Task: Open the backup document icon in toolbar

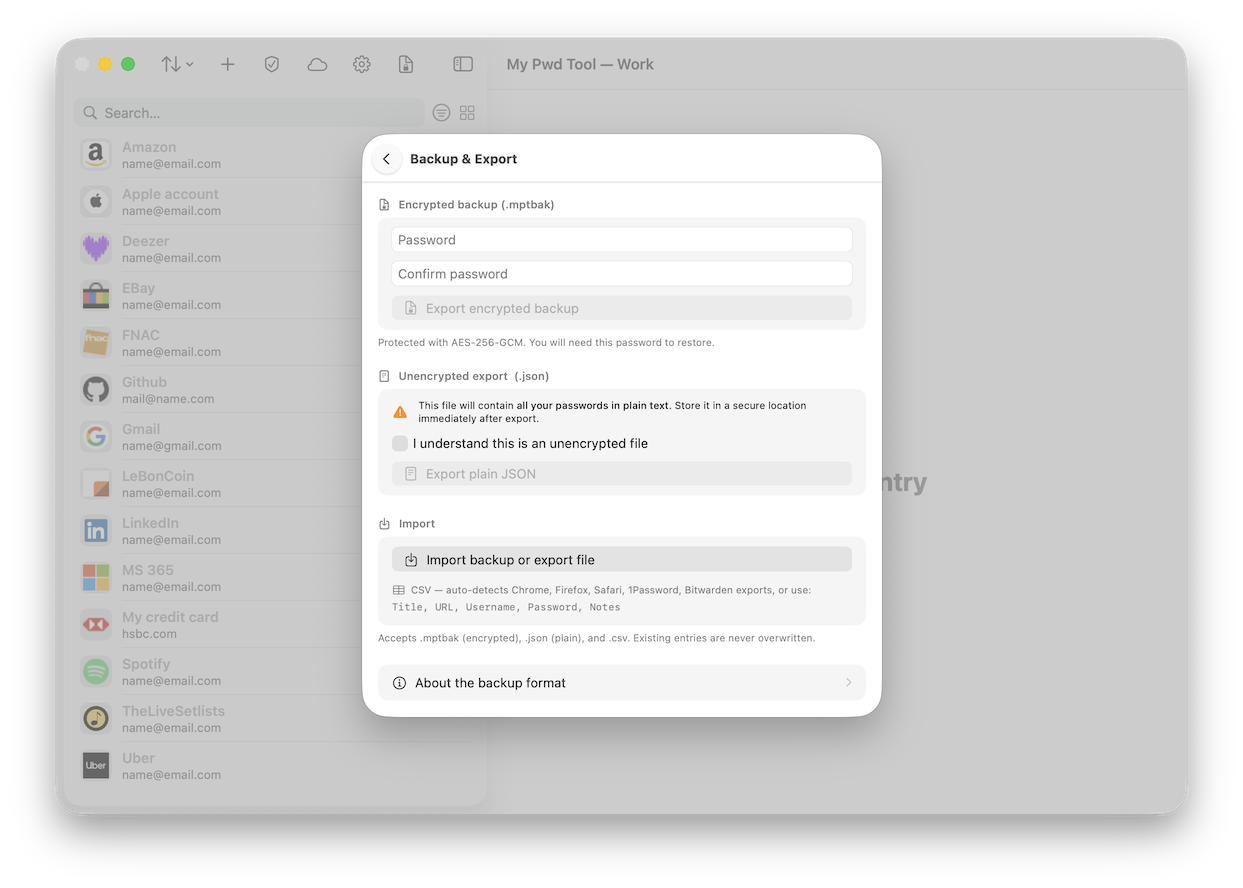Action: [x=406, y=64]
